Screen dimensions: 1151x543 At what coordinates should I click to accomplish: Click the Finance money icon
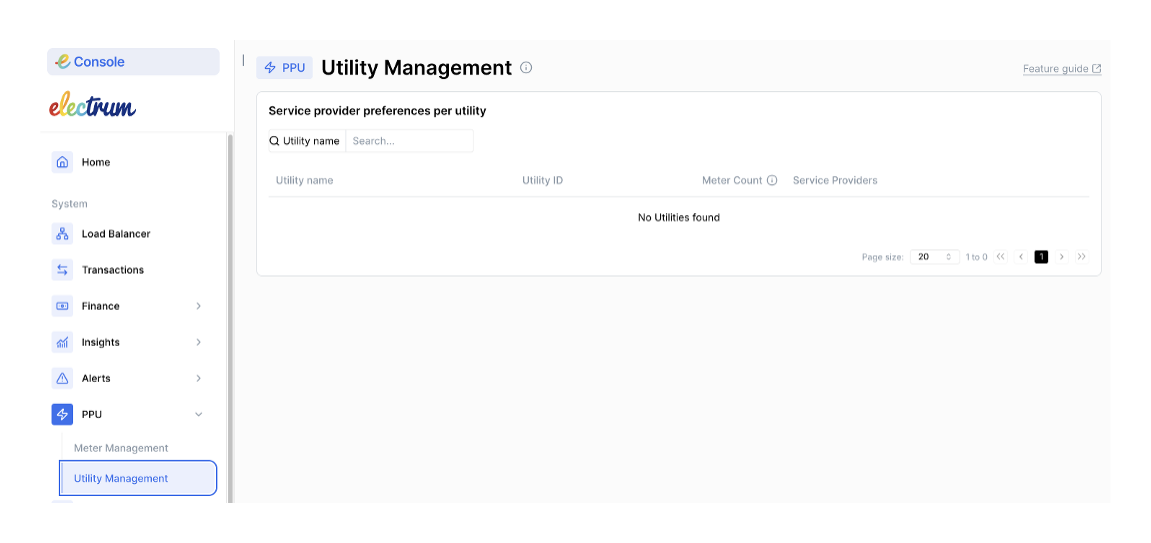[x=62, y=306]
